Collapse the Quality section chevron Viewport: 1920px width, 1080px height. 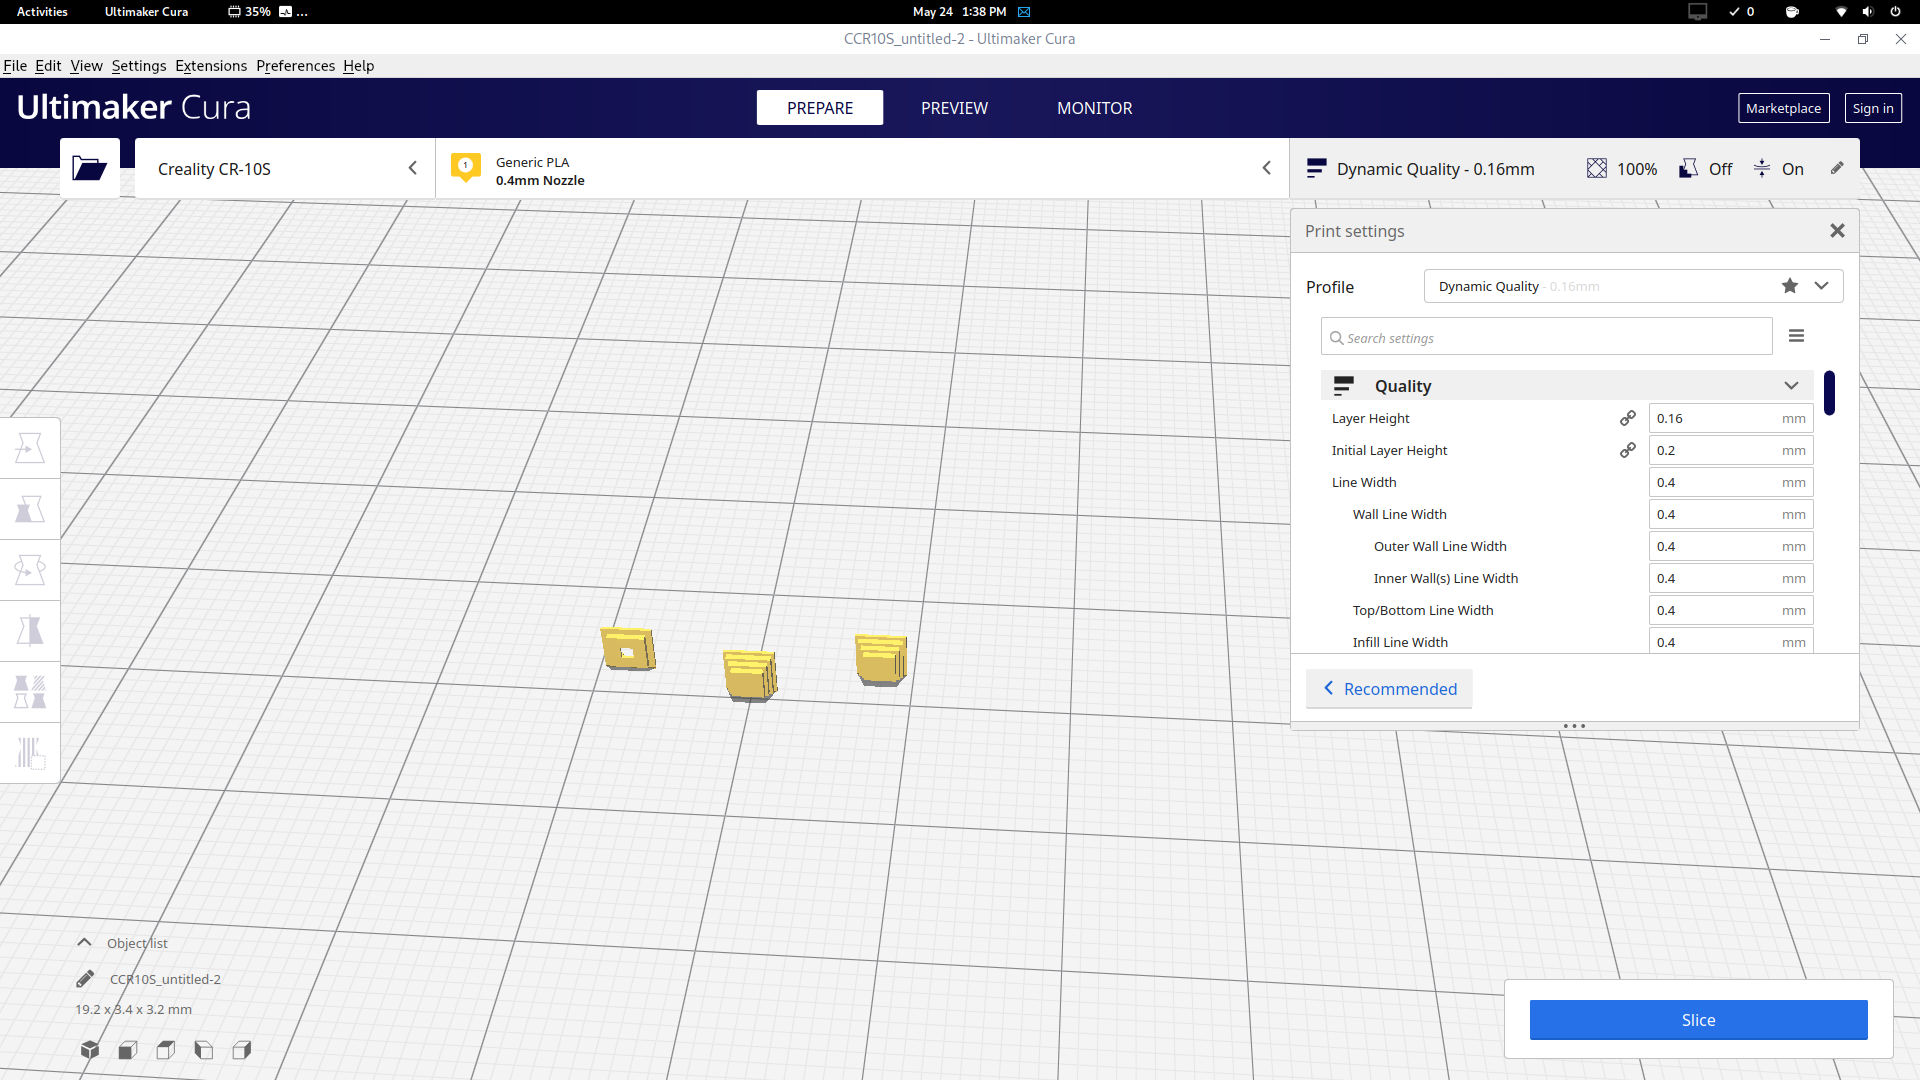1791,386
